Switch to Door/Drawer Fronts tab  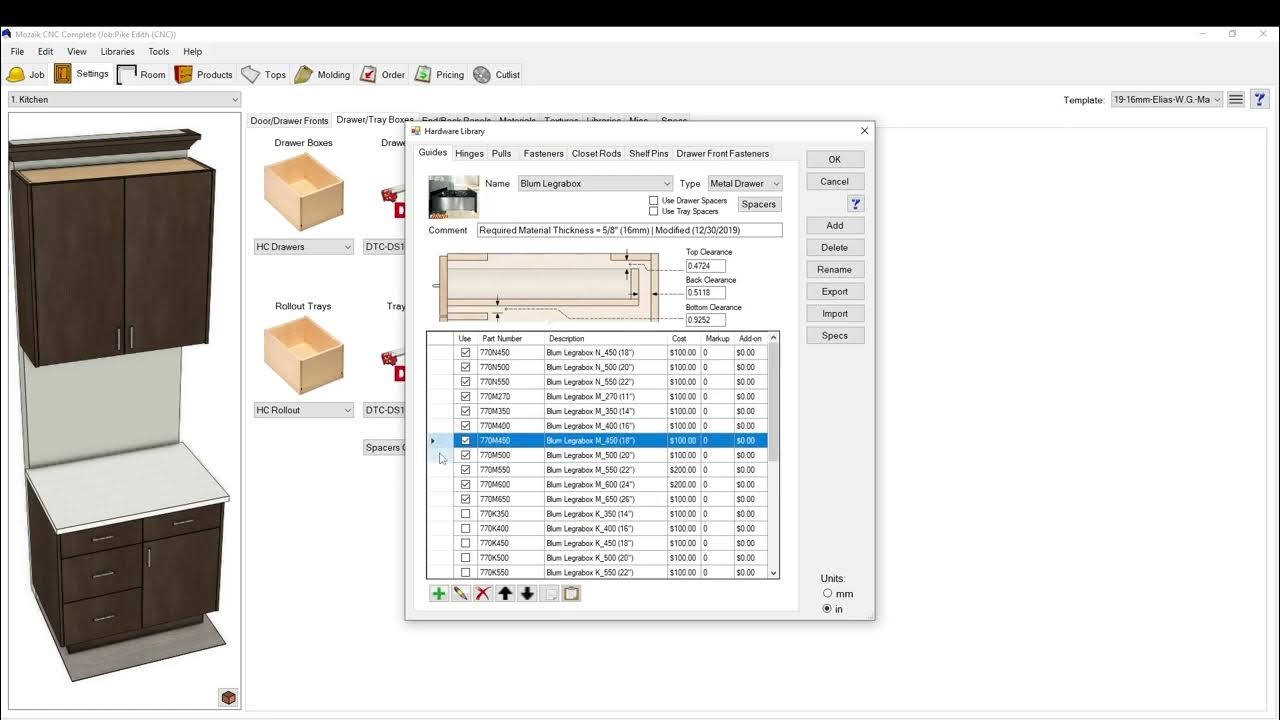pyautogui.click(x=289, y=121)
